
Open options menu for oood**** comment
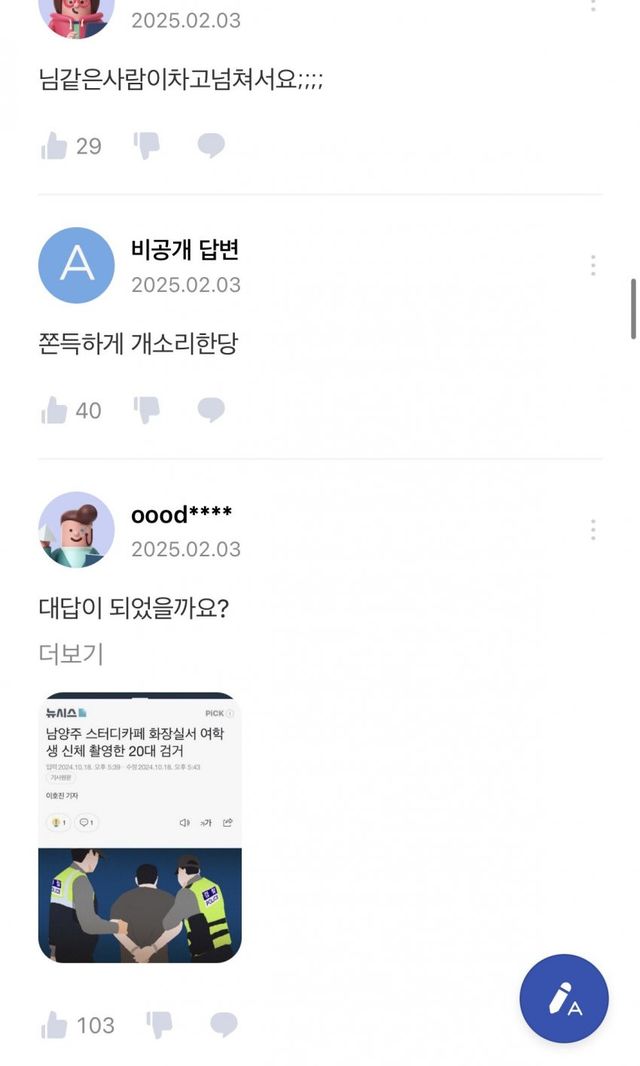pos(593,529)
